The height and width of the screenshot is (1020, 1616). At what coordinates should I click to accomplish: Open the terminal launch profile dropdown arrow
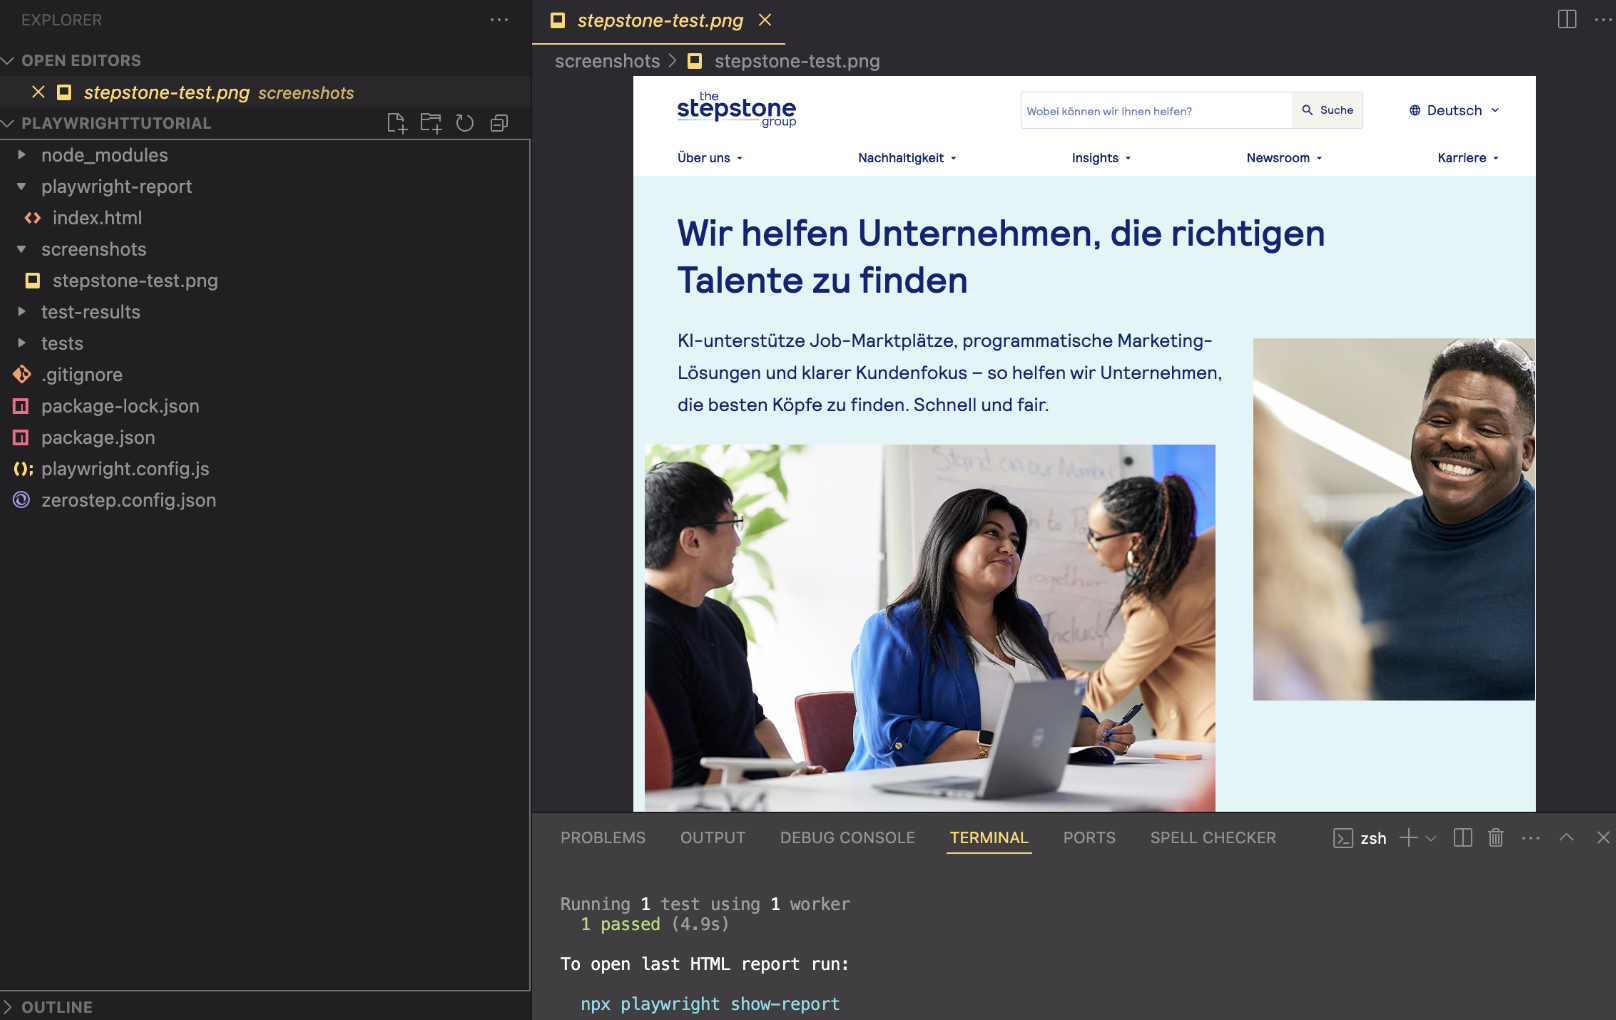click(x=1431, y=838)
